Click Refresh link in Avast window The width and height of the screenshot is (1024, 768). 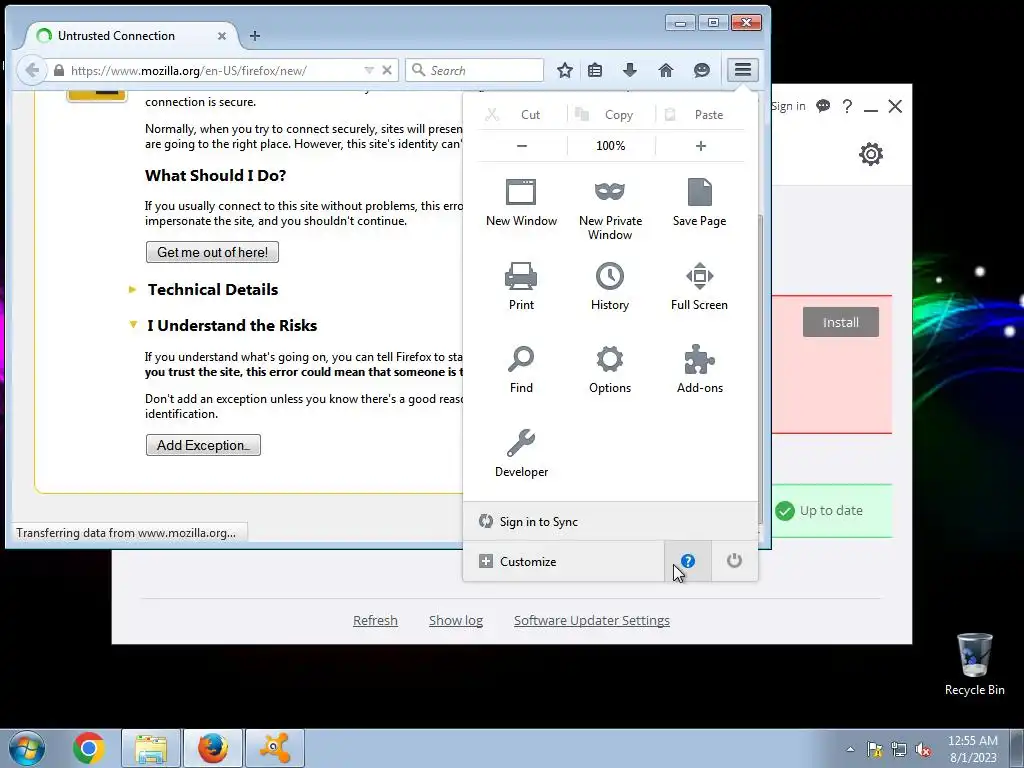click(375, 620)
